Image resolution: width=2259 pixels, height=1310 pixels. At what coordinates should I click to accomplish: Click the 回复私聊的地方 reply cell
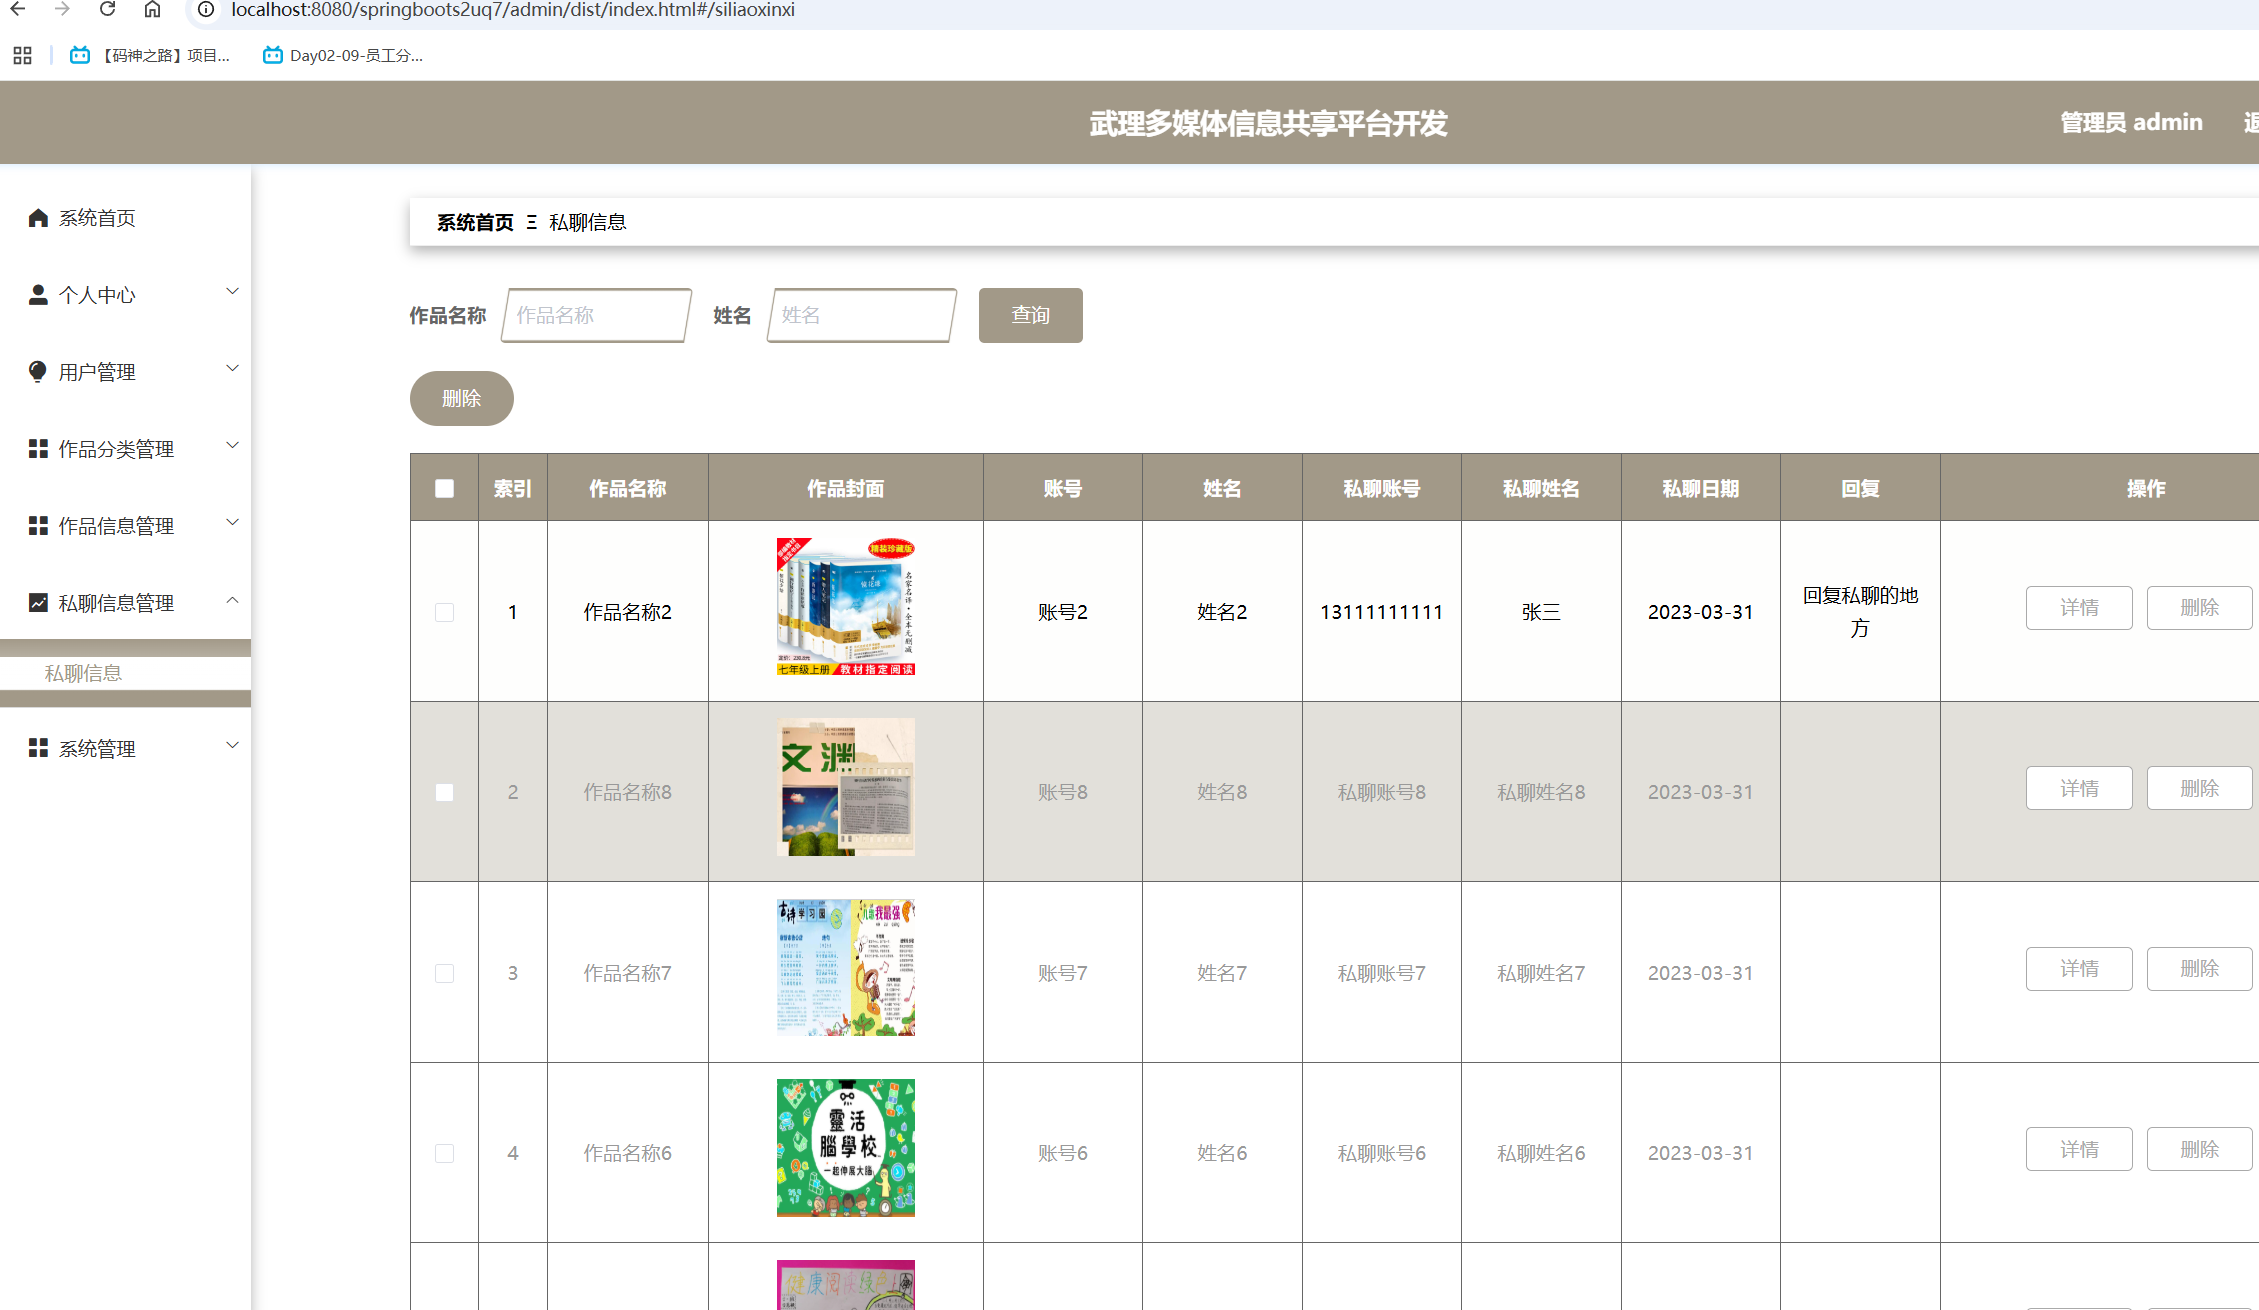coord(1860,611)
